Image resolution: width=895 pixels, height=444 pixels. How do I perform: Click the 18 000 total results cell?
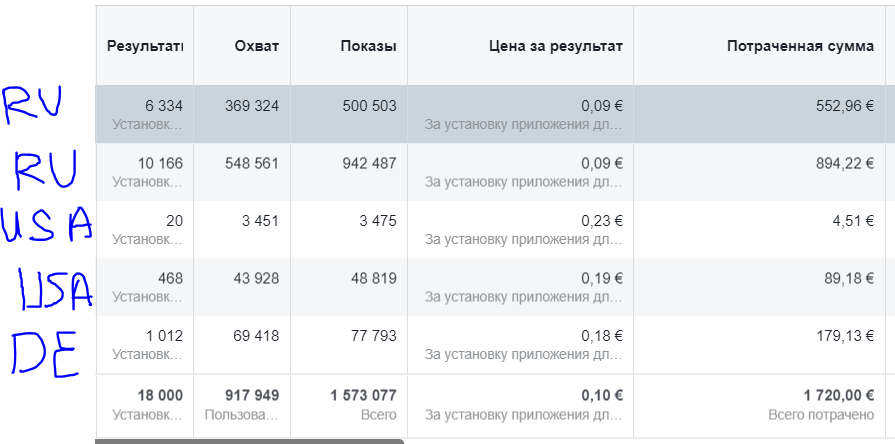158,395
